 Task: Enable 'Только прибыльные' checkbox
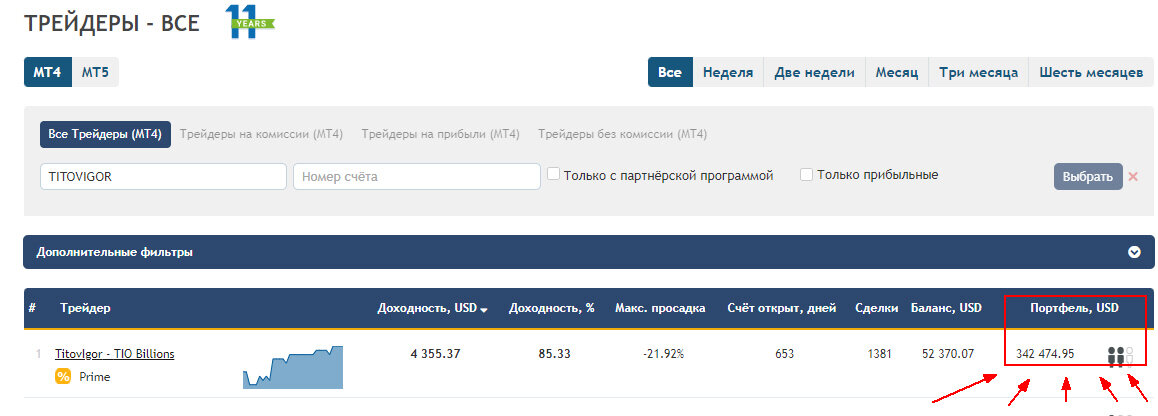[x=806, y=175]
